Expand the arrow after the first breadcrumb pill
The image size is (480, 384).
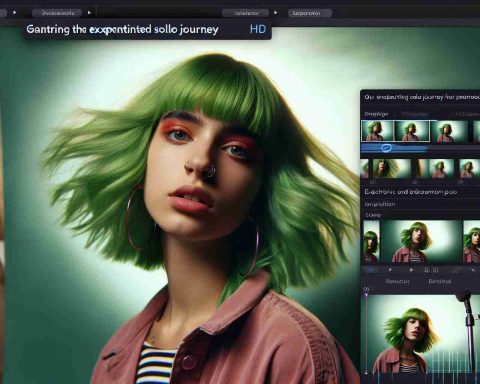(89, 13)
